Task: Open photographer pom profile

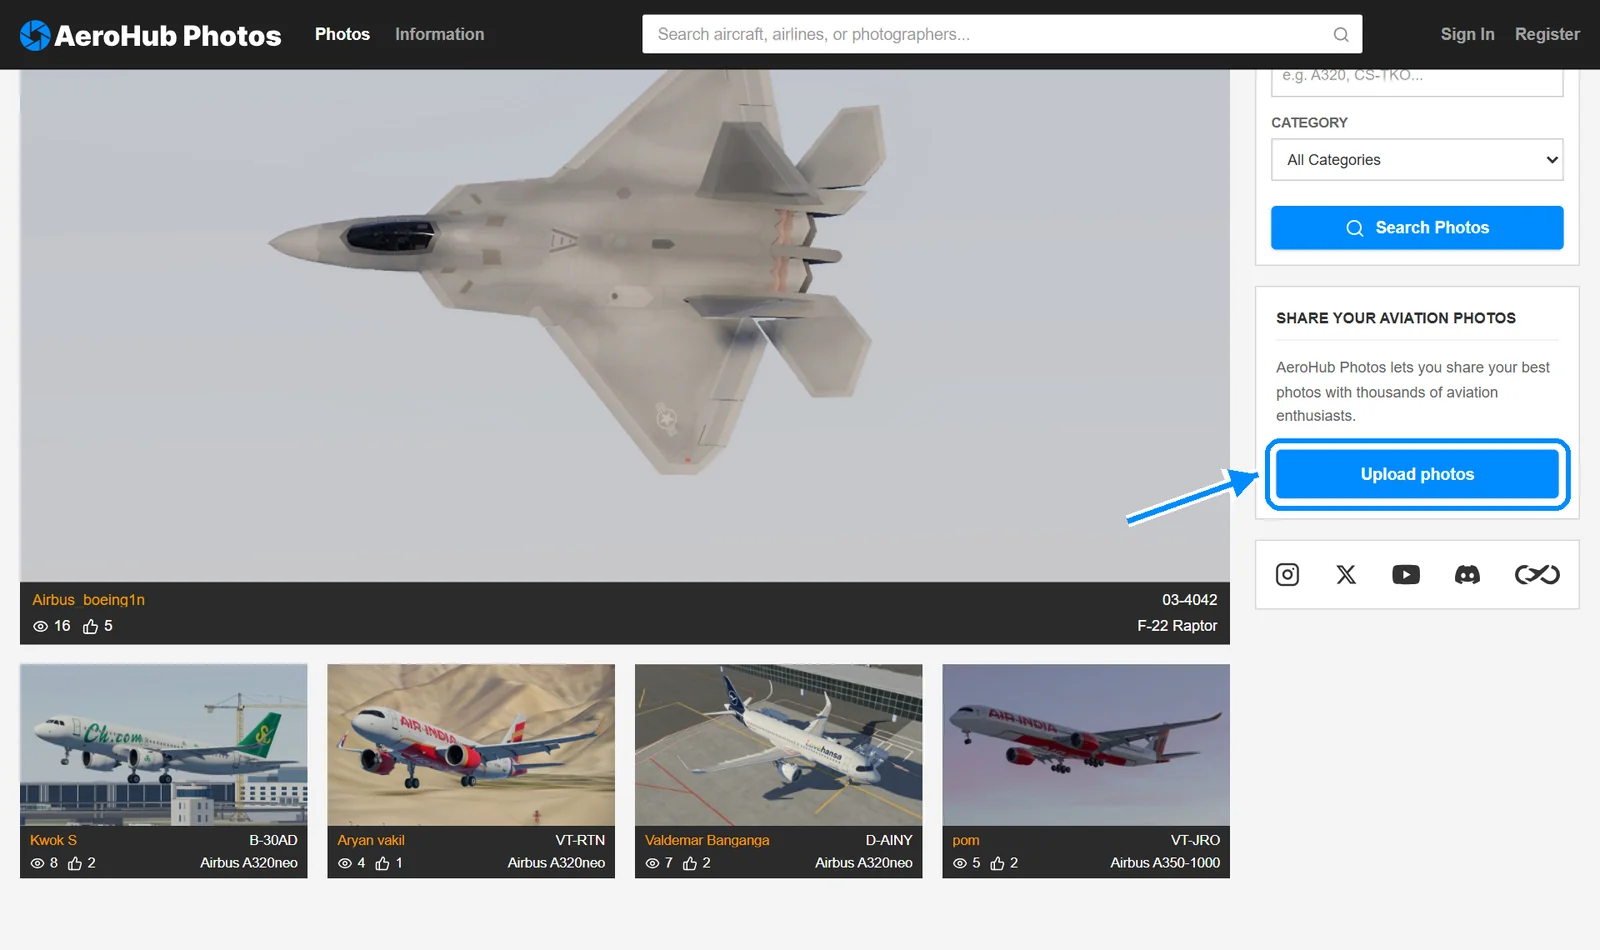Action: (x=966, y=840)
